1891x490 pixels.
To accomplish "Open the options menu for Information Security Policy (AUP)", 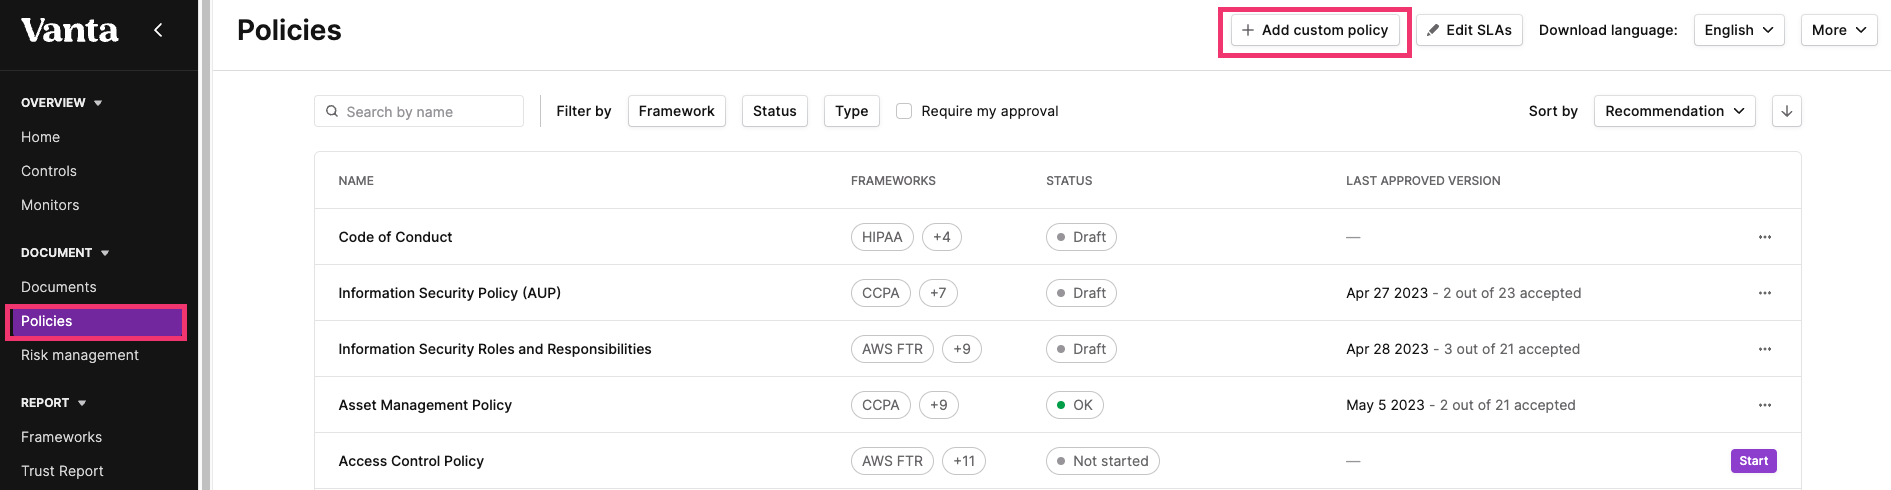I will 1764,293.
